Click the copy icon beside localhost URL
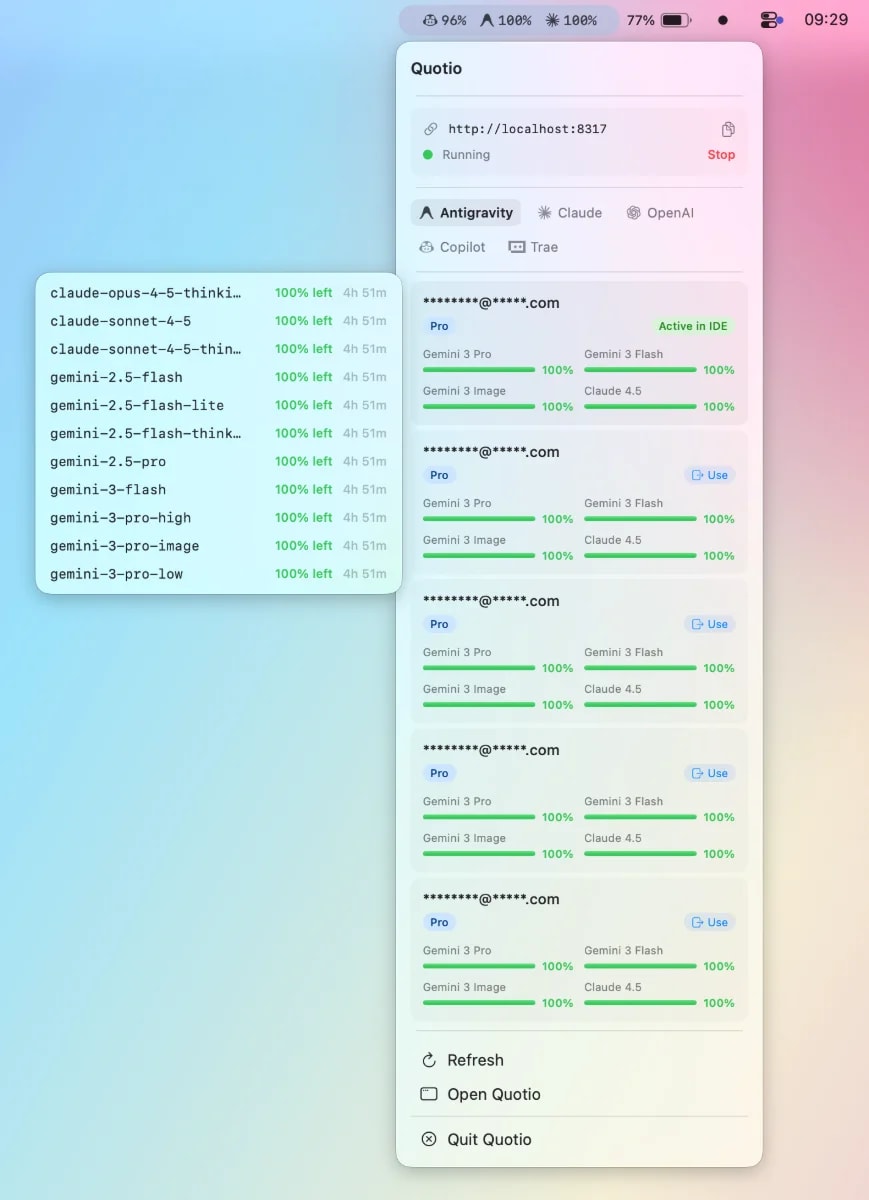The height and width of the screenshot is (1200, 869). click(x=727, y=128)
